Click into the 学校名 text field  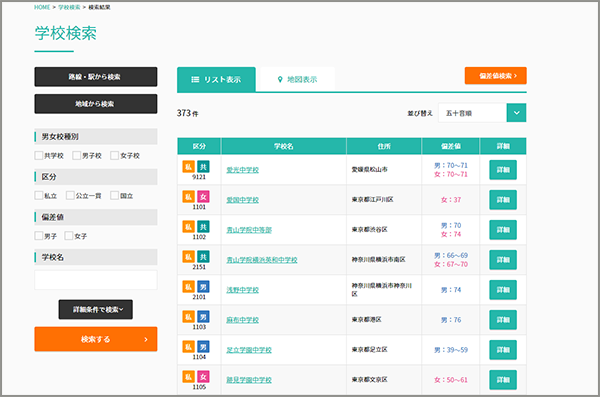[96, 280]
